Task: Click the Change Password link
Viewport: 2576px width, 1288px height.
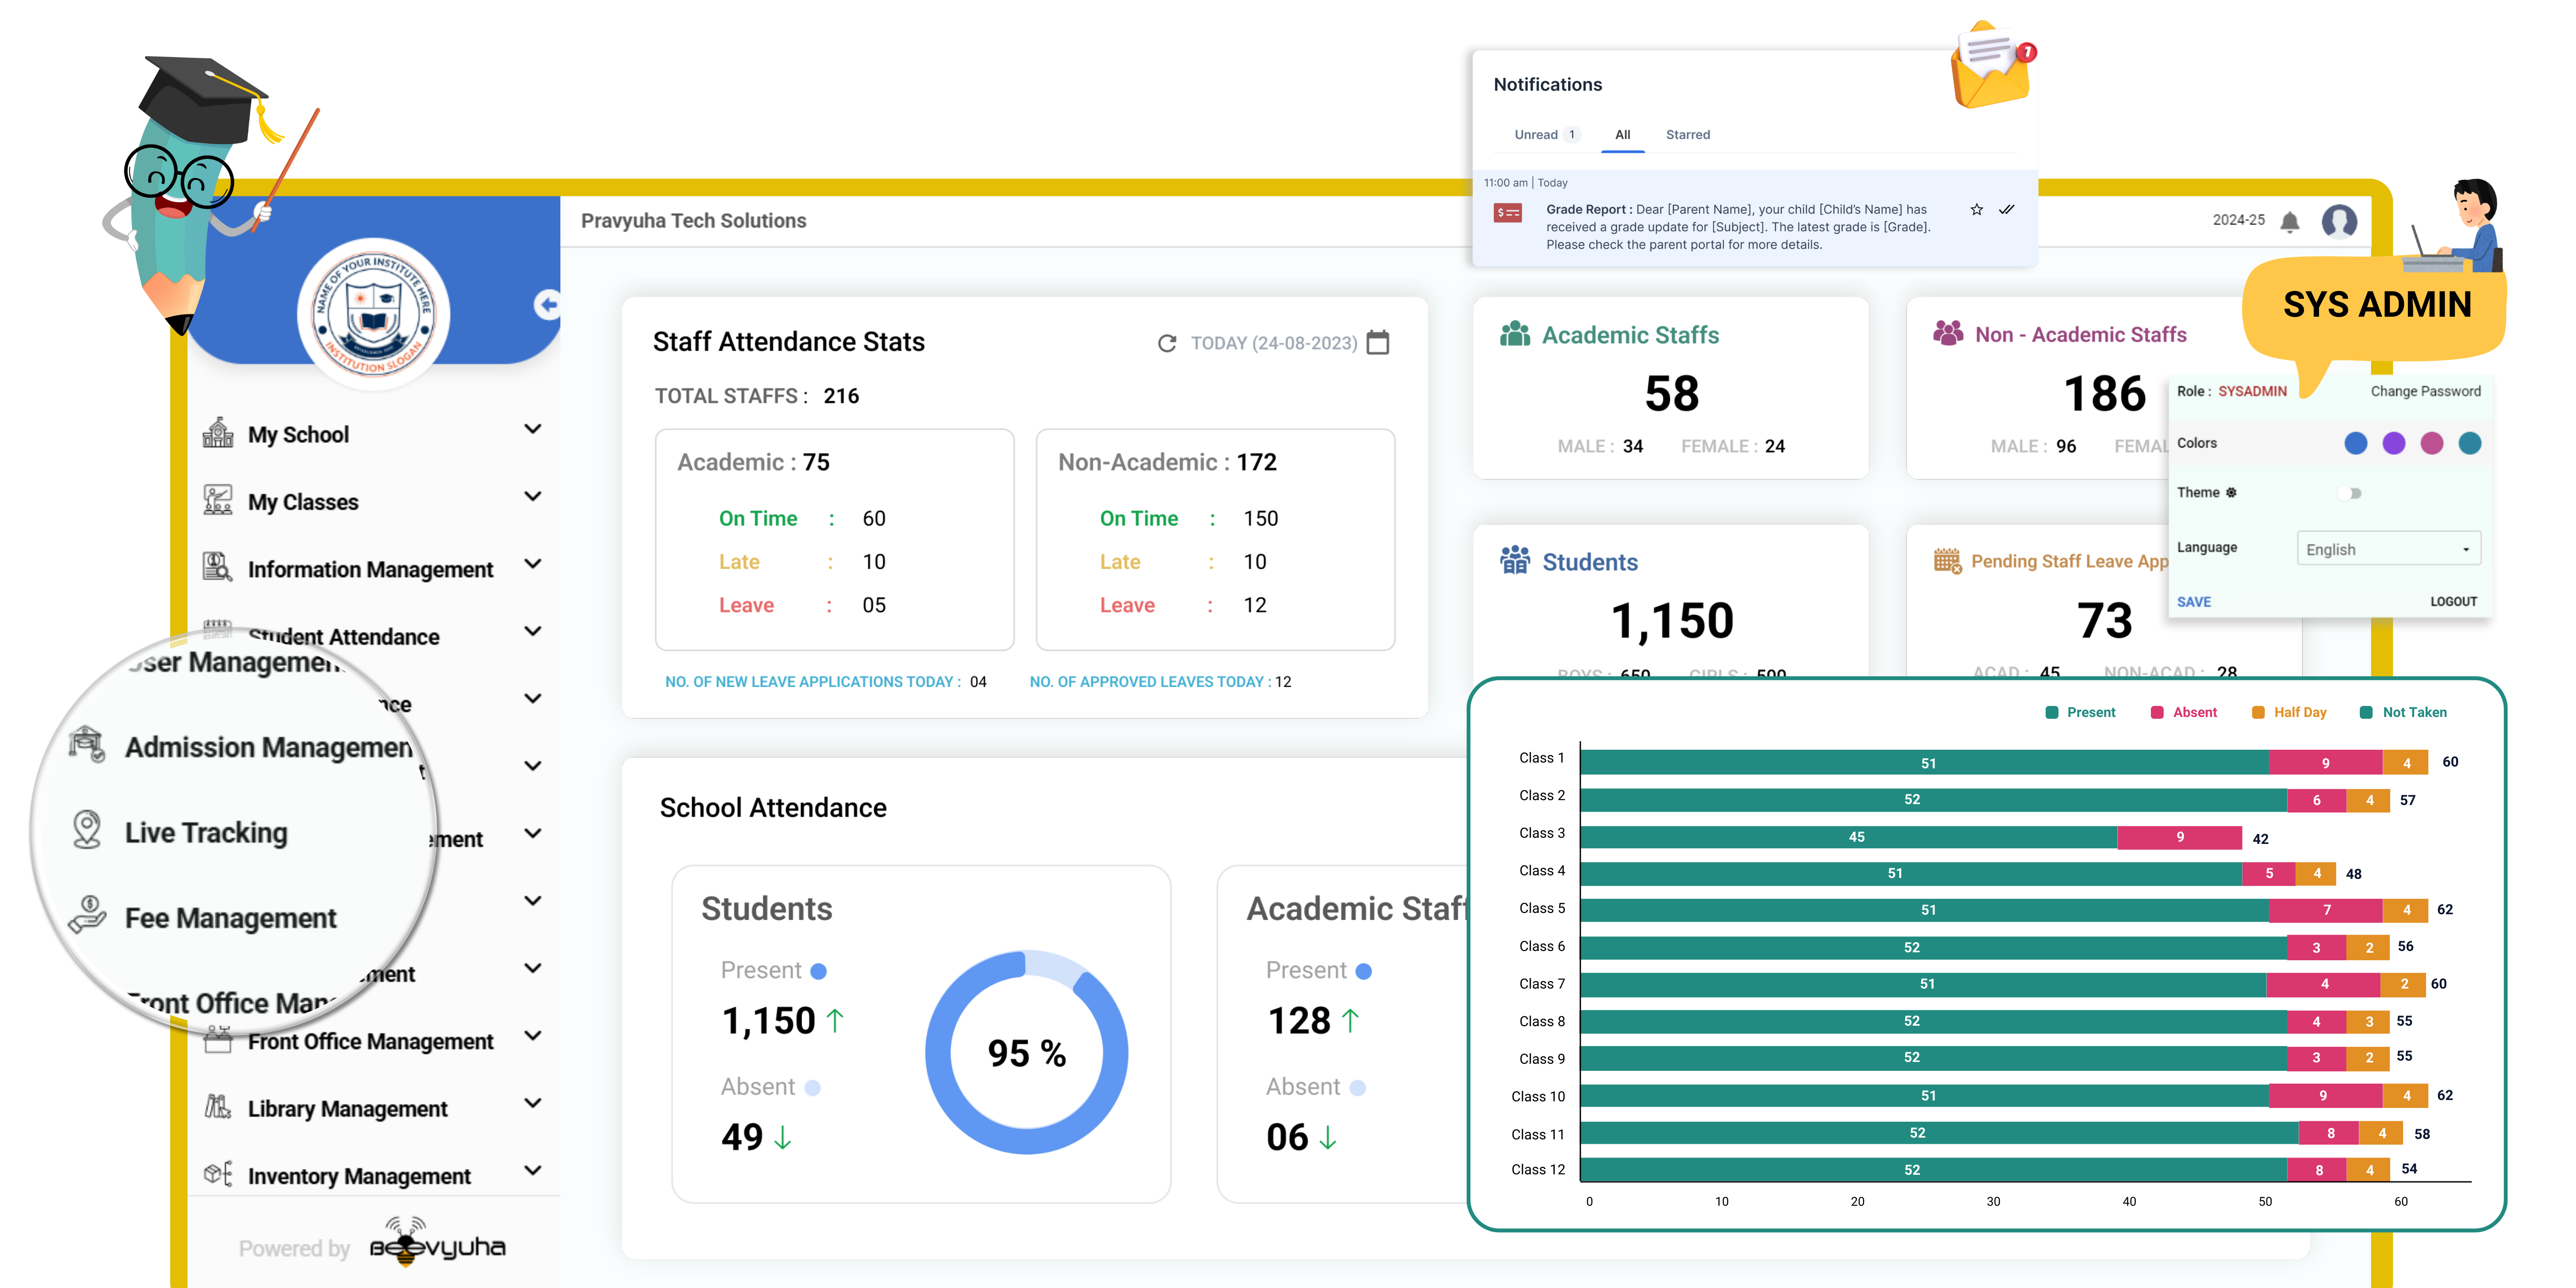Action: point(2425,391)
